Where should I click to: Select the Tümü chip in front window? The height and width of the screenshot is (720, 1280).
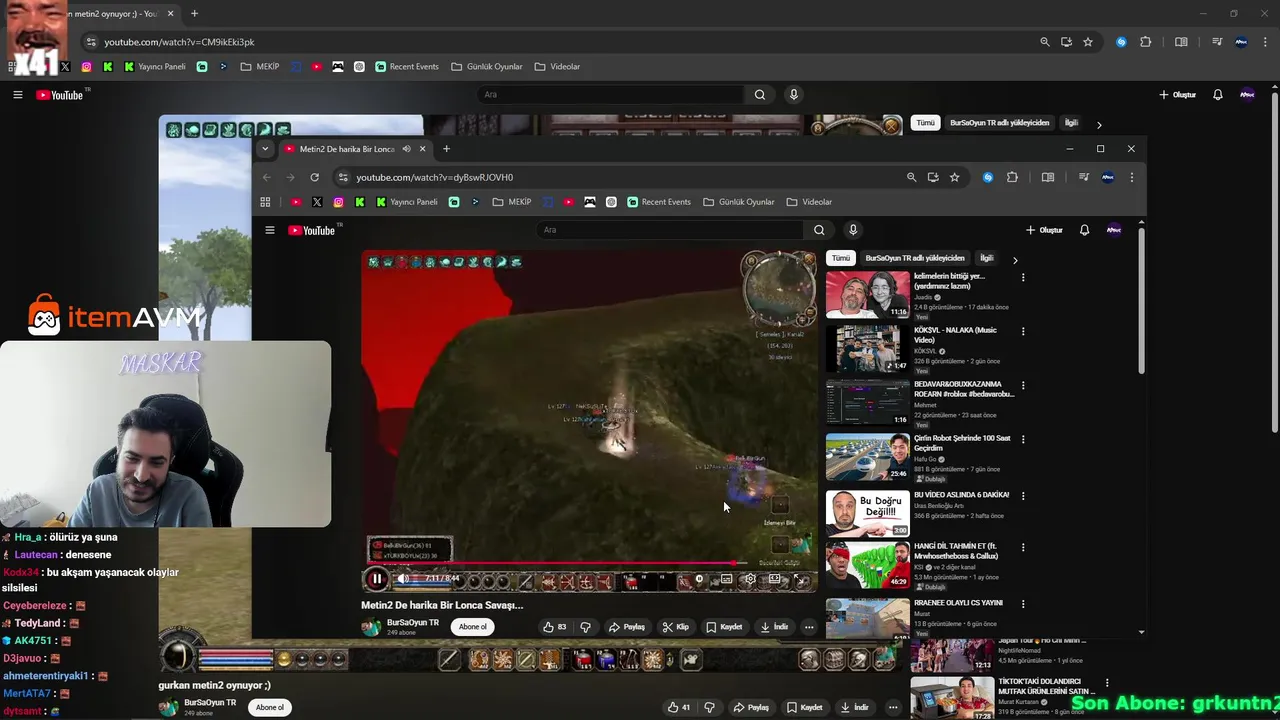[841, 258]
